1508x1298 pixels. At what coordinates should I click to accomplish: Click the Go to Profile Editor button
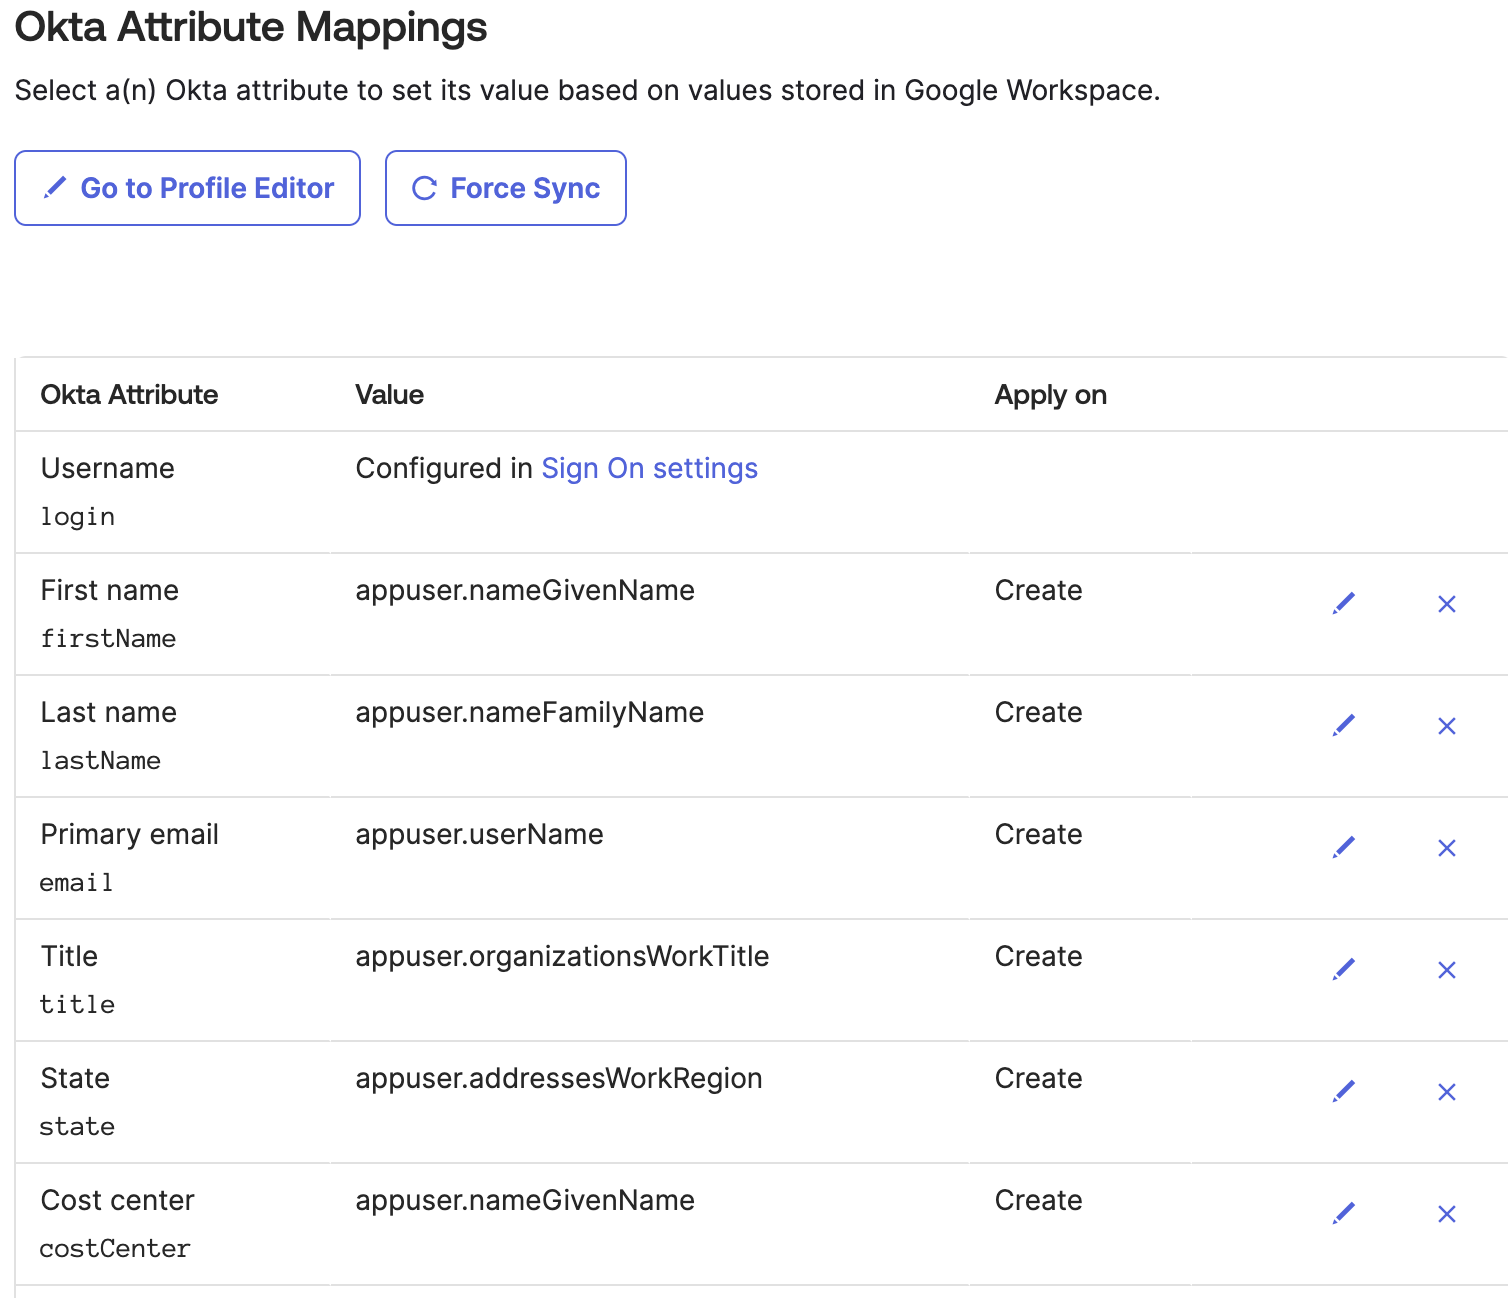(187, 187)
